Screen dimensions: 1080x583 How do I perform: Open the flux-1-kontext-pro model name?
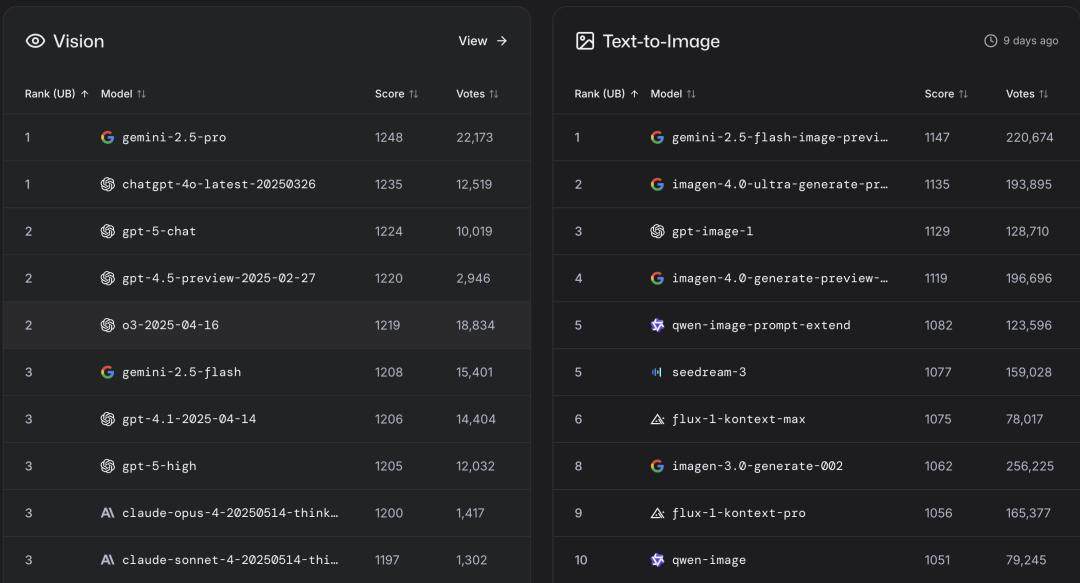pyautogui.click(x=738, y=513)
